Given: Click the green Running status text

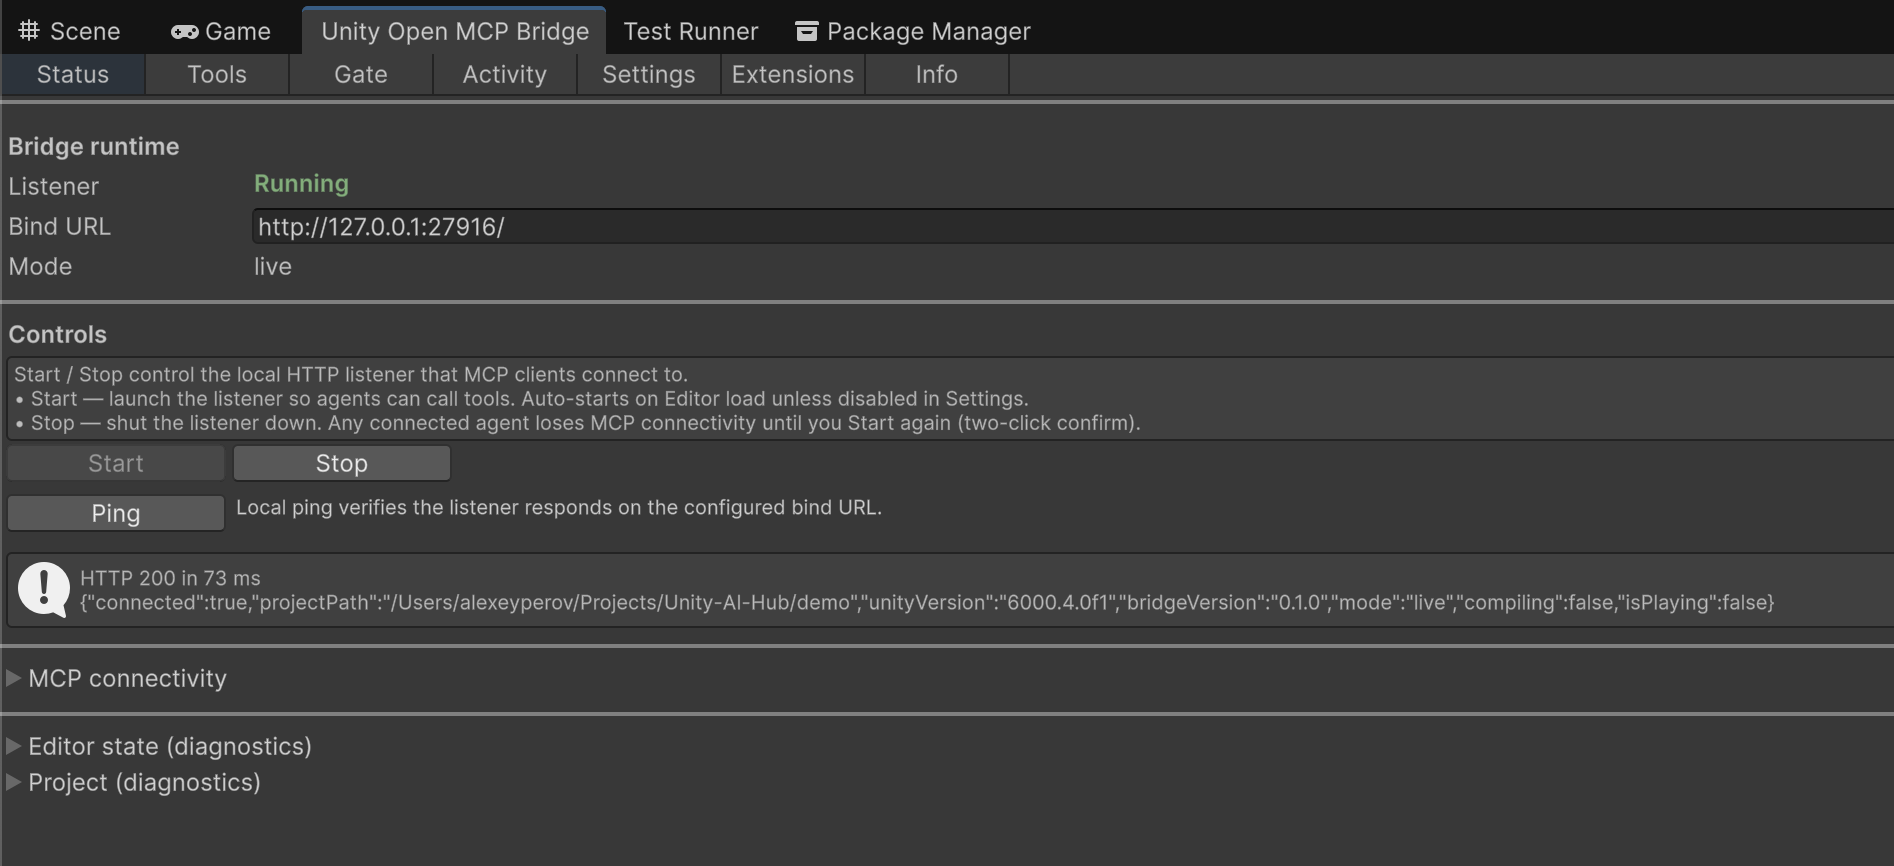Looking at the screenshot, I should (301, 184).
